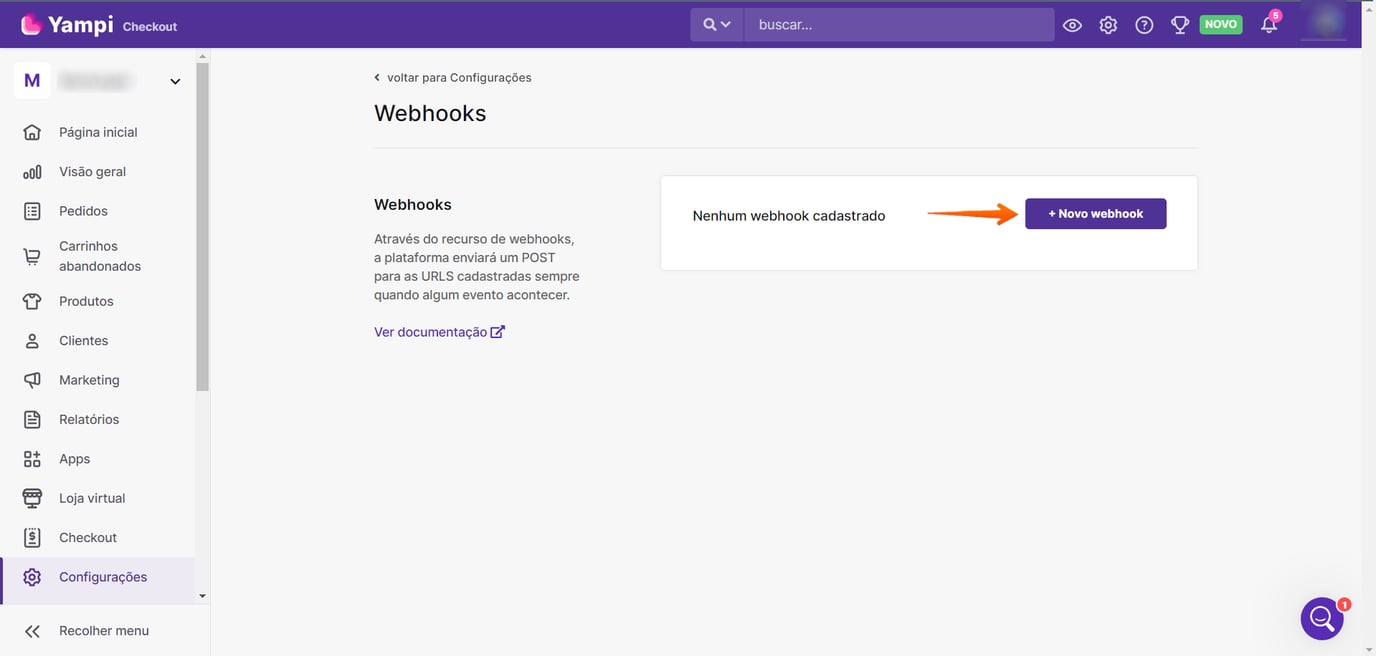The height and width of the screenshot is (656, 1376).
Task: Collapse the sidebar with Recolher menu
Action: pyautogui.click(x=103, y=630)
